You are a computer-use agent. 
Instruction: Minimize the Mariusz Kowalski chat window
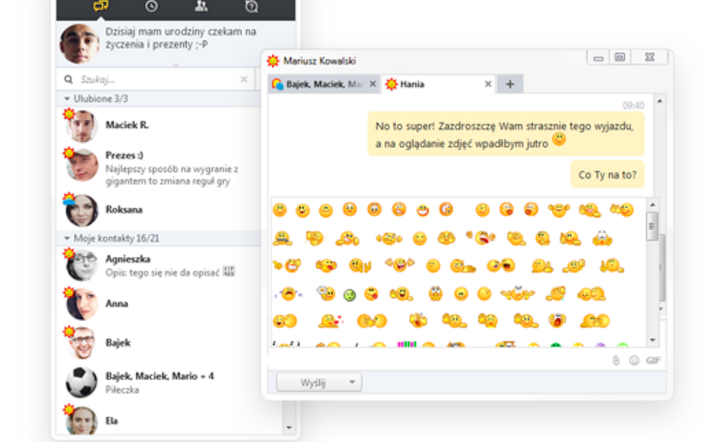pos(598,57)
